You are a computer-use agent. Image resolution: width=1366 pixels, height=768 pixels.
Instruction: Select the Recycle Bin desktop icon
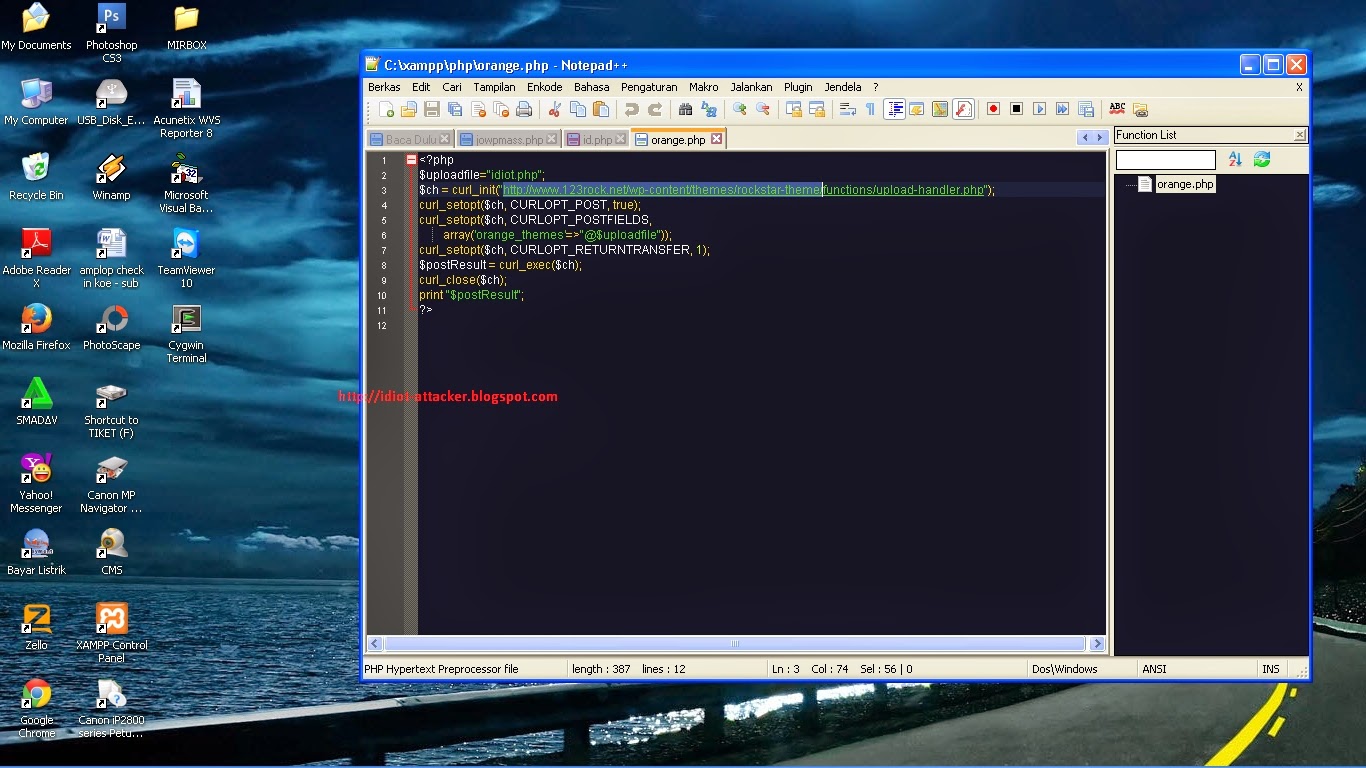point(36,177)
